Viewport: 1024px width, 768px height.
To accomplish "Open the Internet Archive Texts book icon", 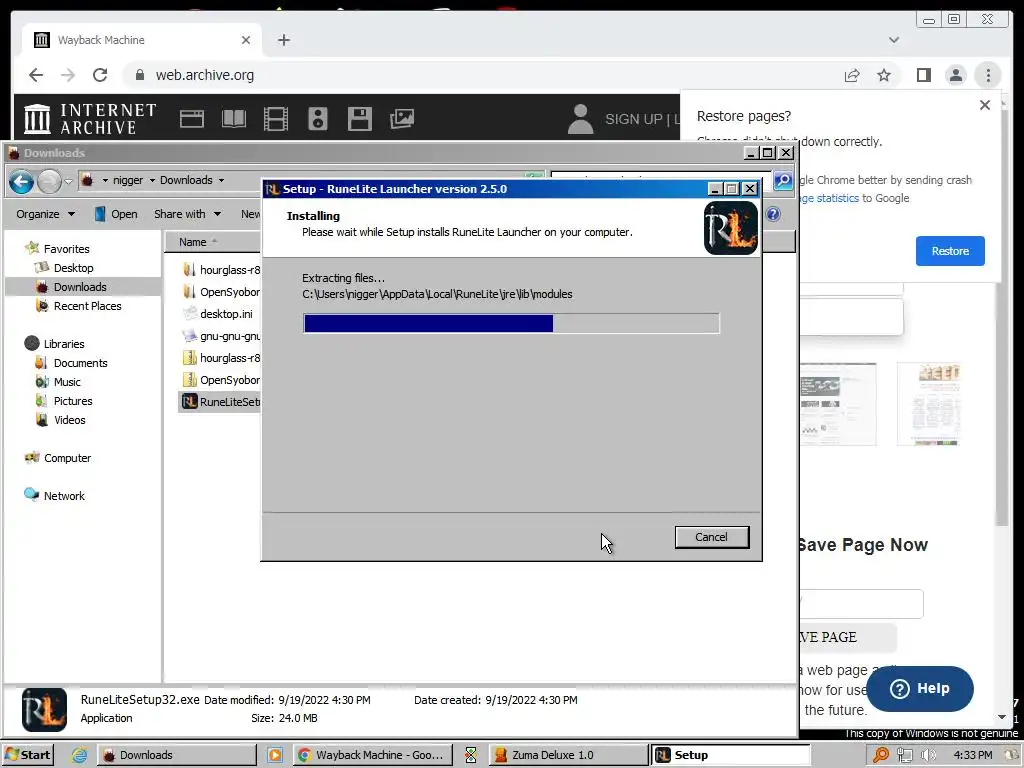I will point(234,119).
